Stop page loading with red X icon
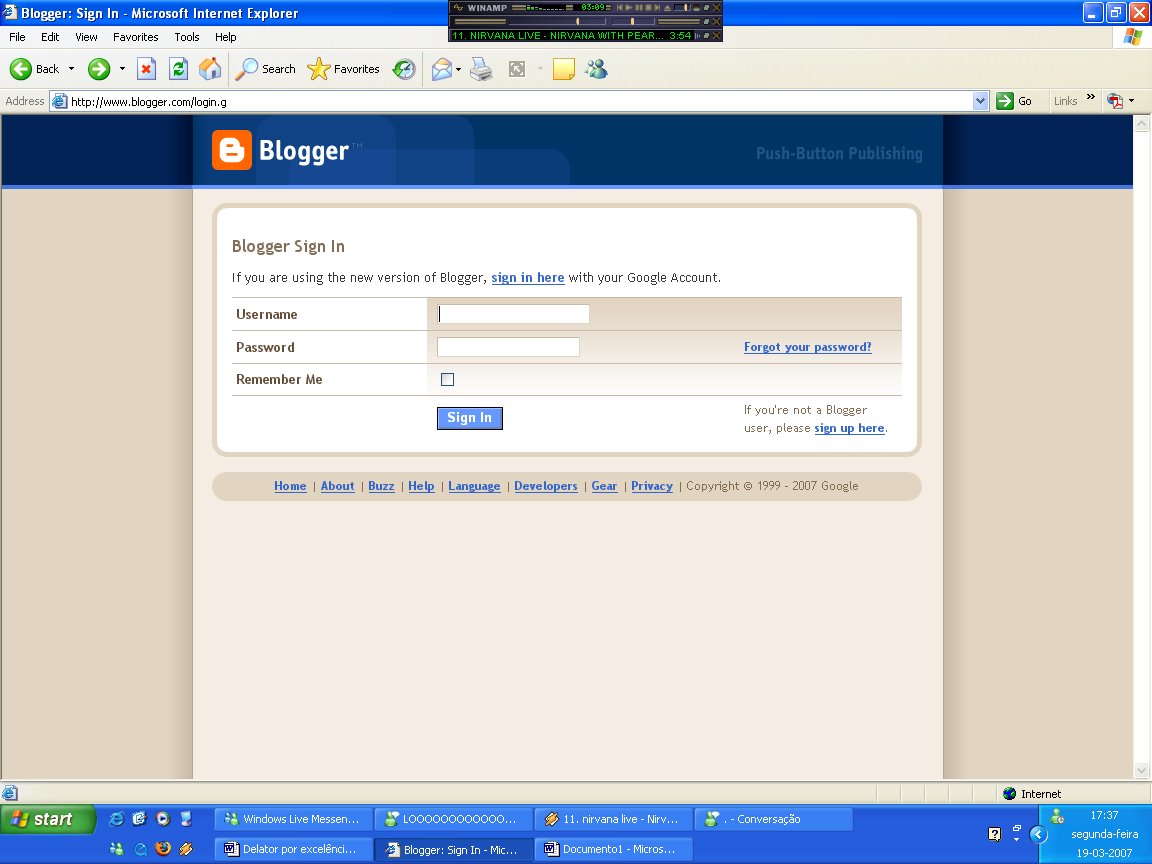 pos(146,69)
